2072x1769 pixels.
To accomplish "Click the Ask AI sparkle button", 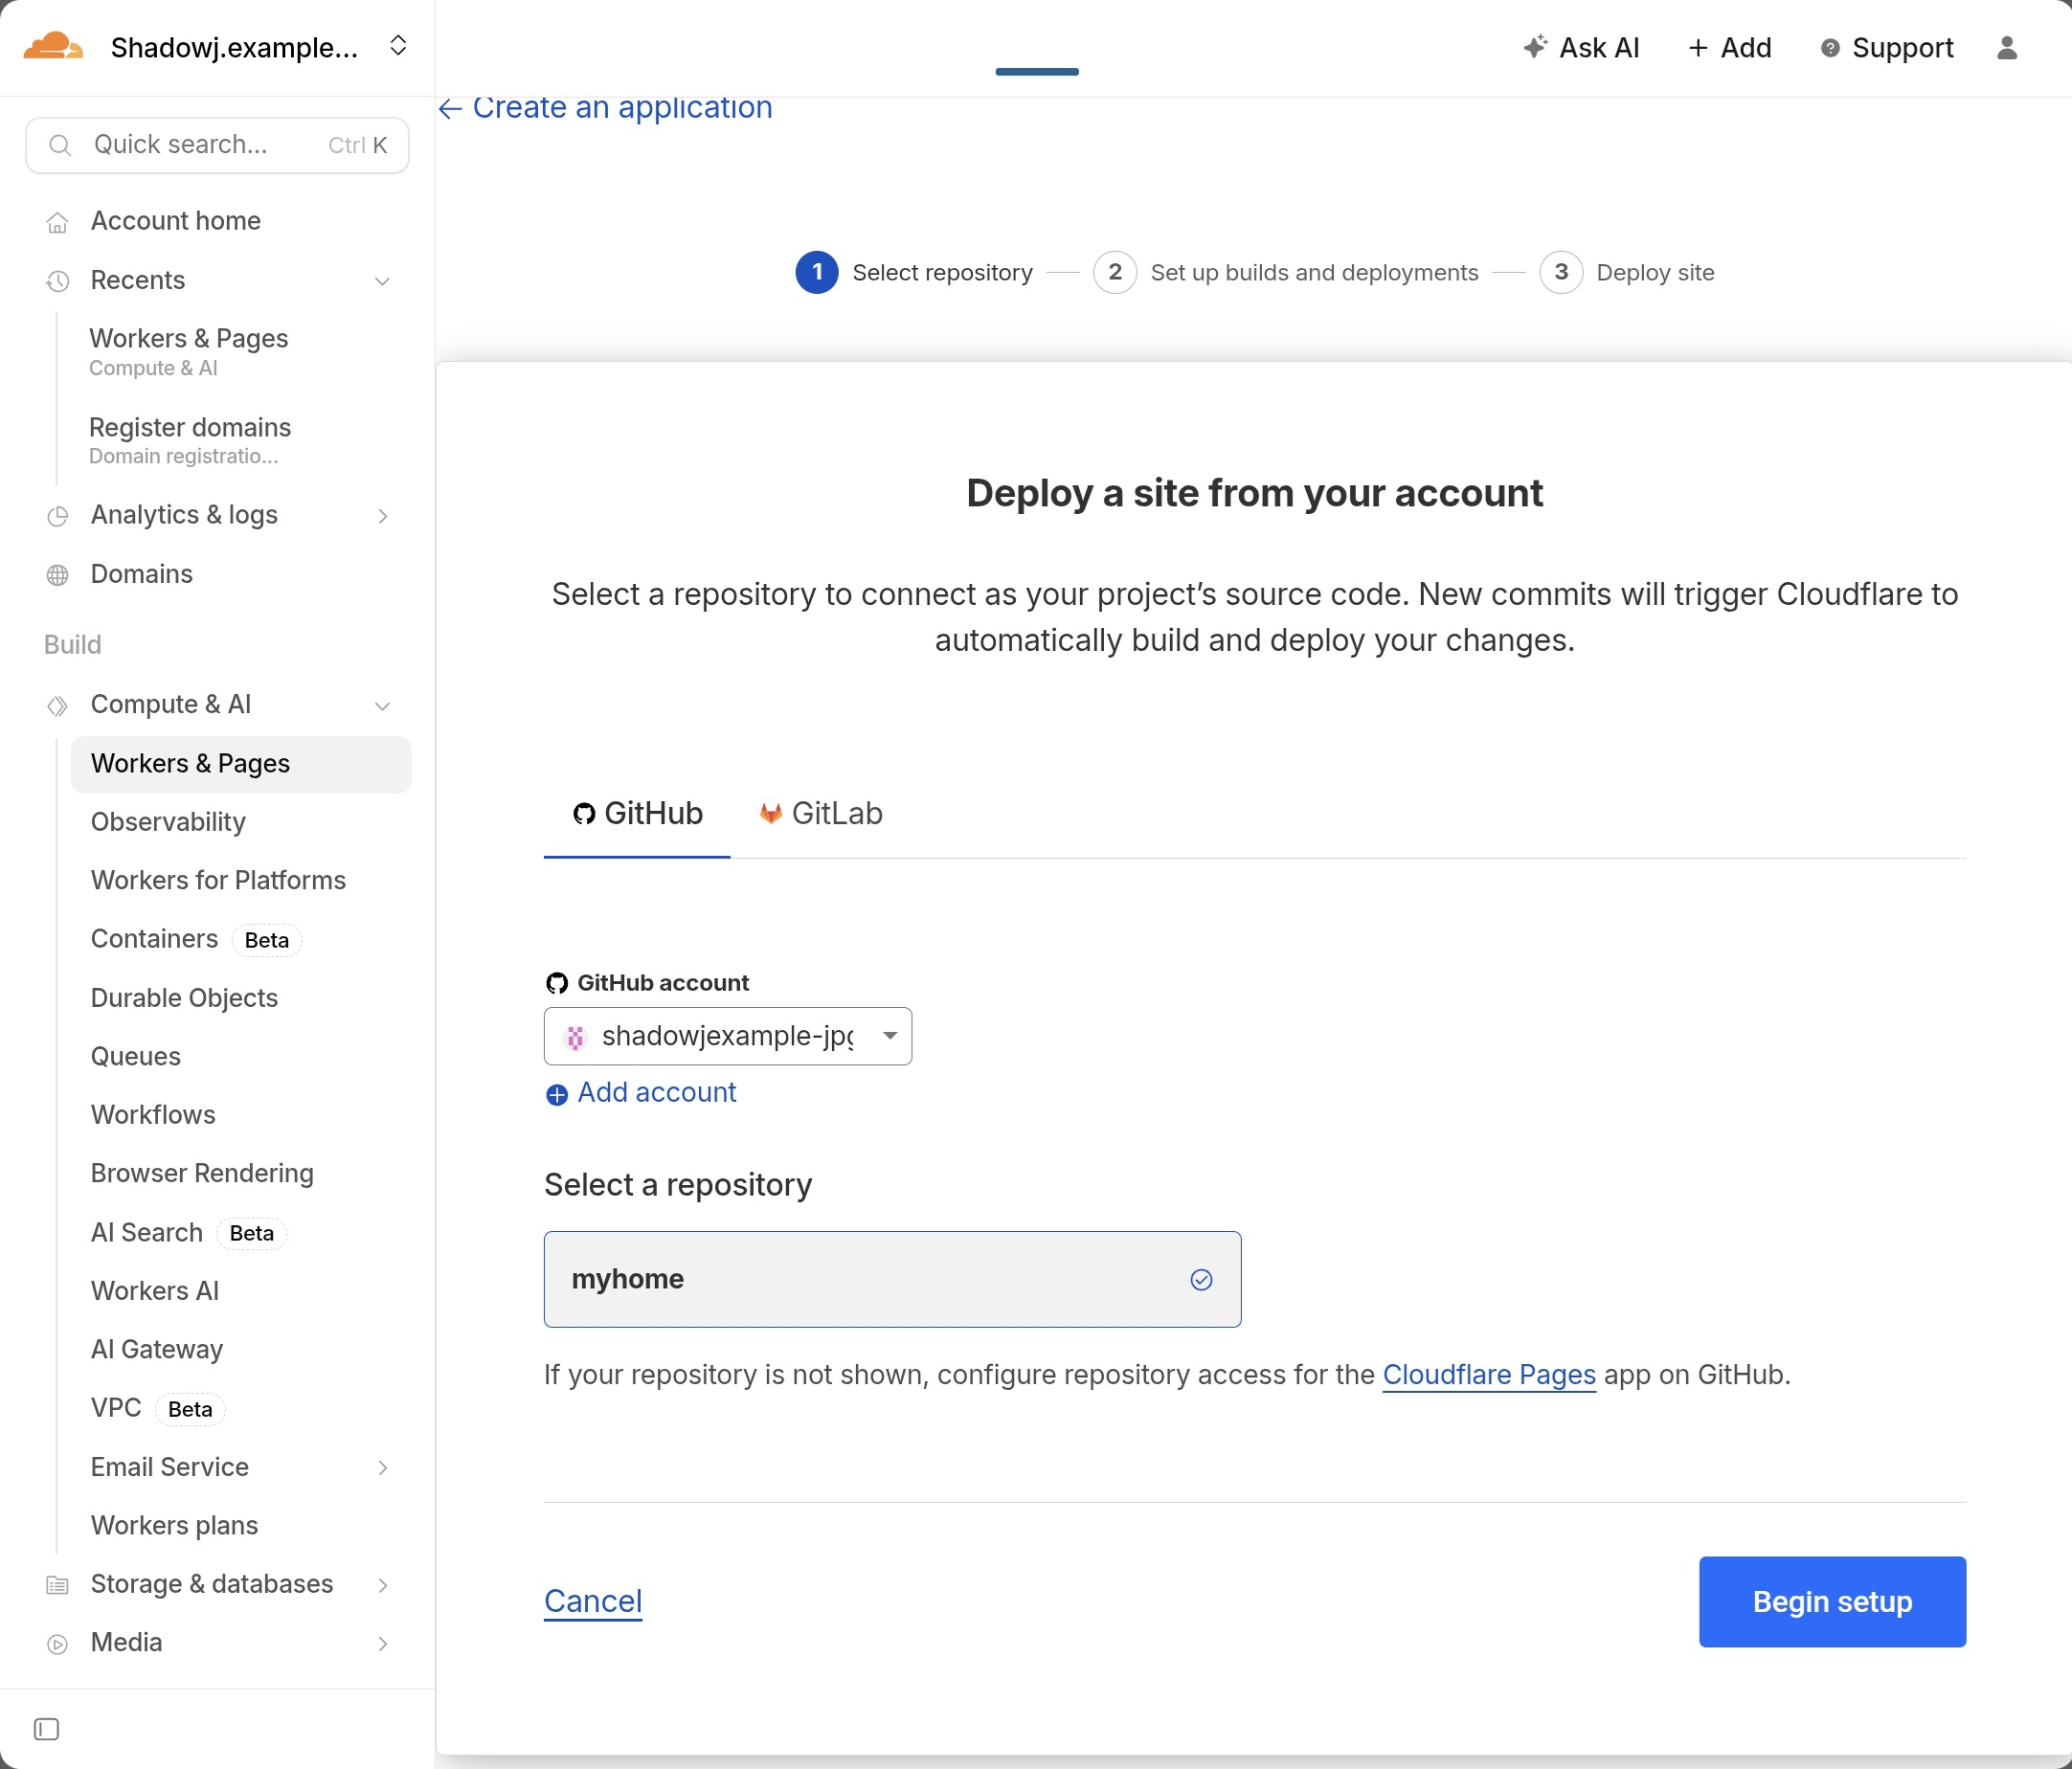I will coord(1580,48).
